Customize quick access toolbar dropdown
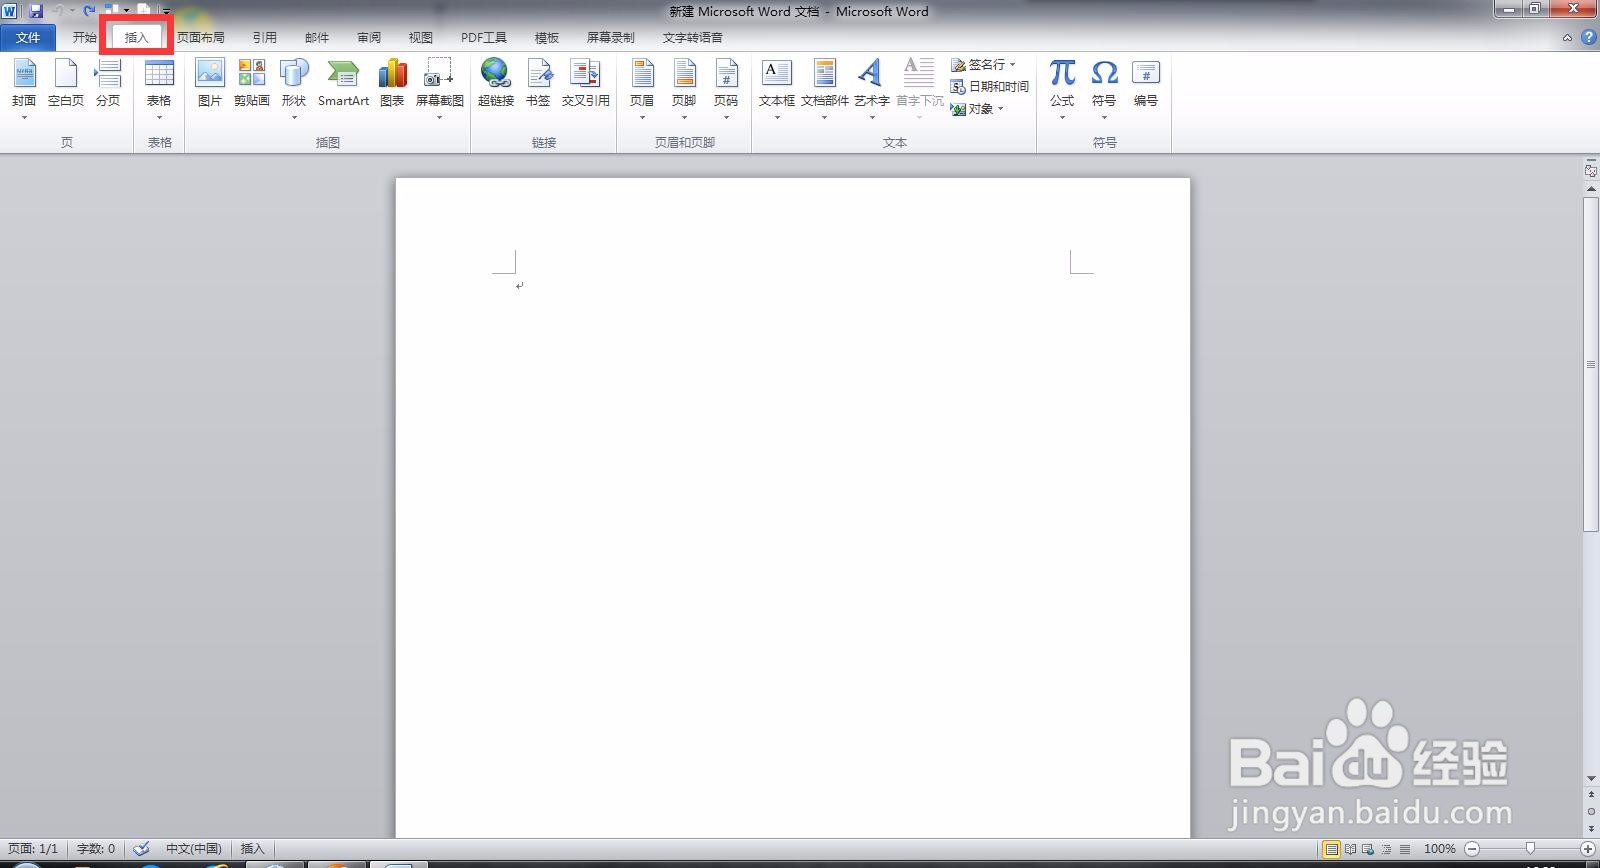The height and width of the screenshot is (868, 1600). [x=166, y=11]
